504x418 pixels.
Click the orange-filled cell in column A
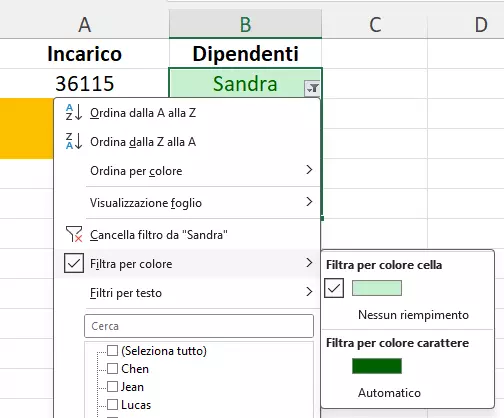27,128
